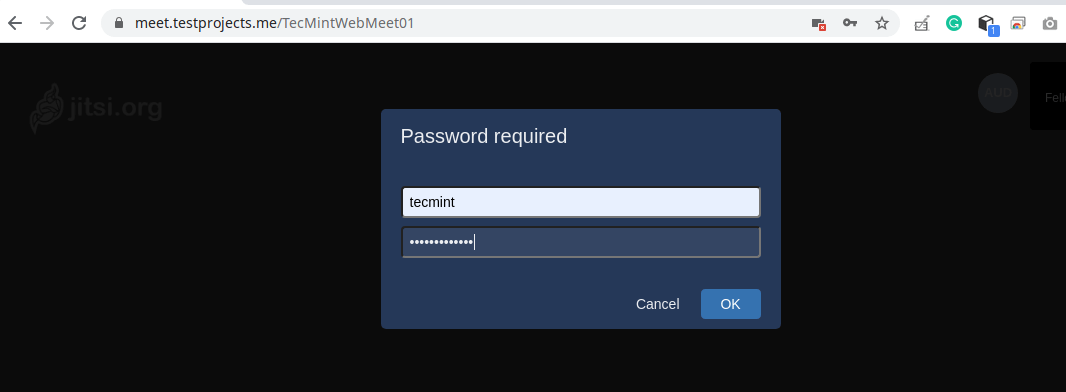
Task: Focus the username field containing tecmint
Action: click(x=581, y=202)
